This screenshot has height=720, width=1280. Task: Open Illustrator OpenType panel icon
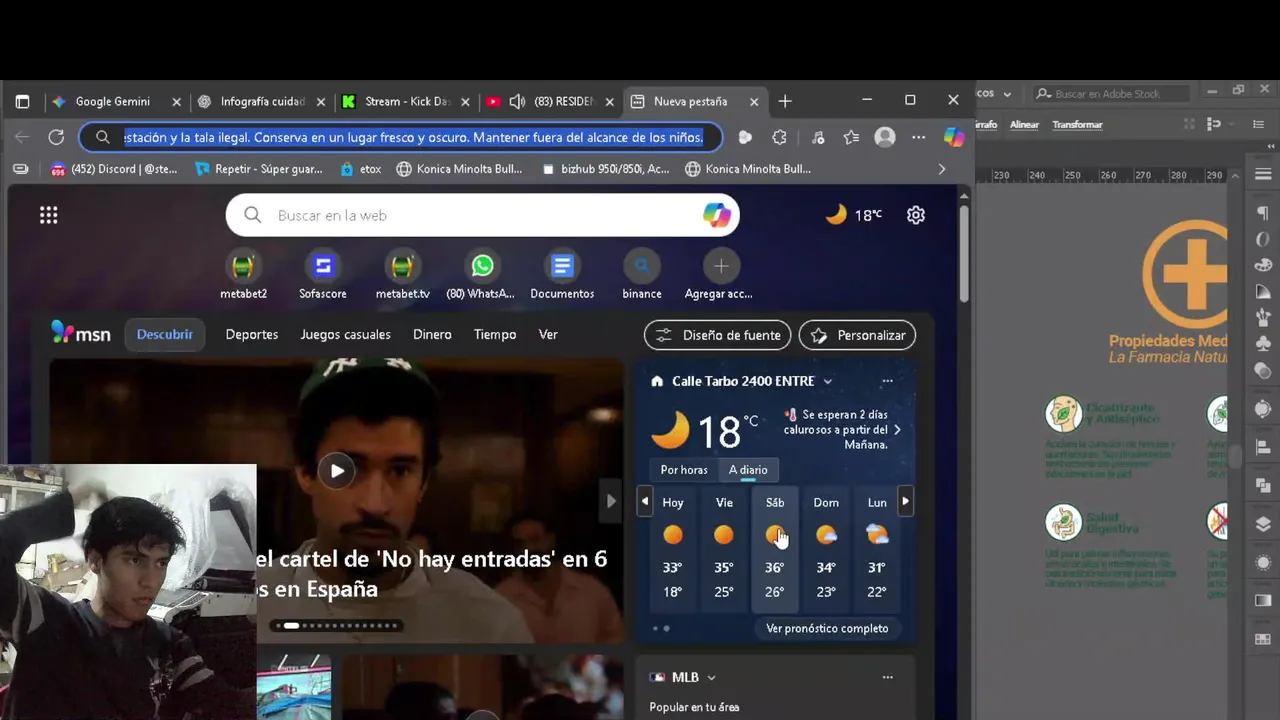[1263, 240]
